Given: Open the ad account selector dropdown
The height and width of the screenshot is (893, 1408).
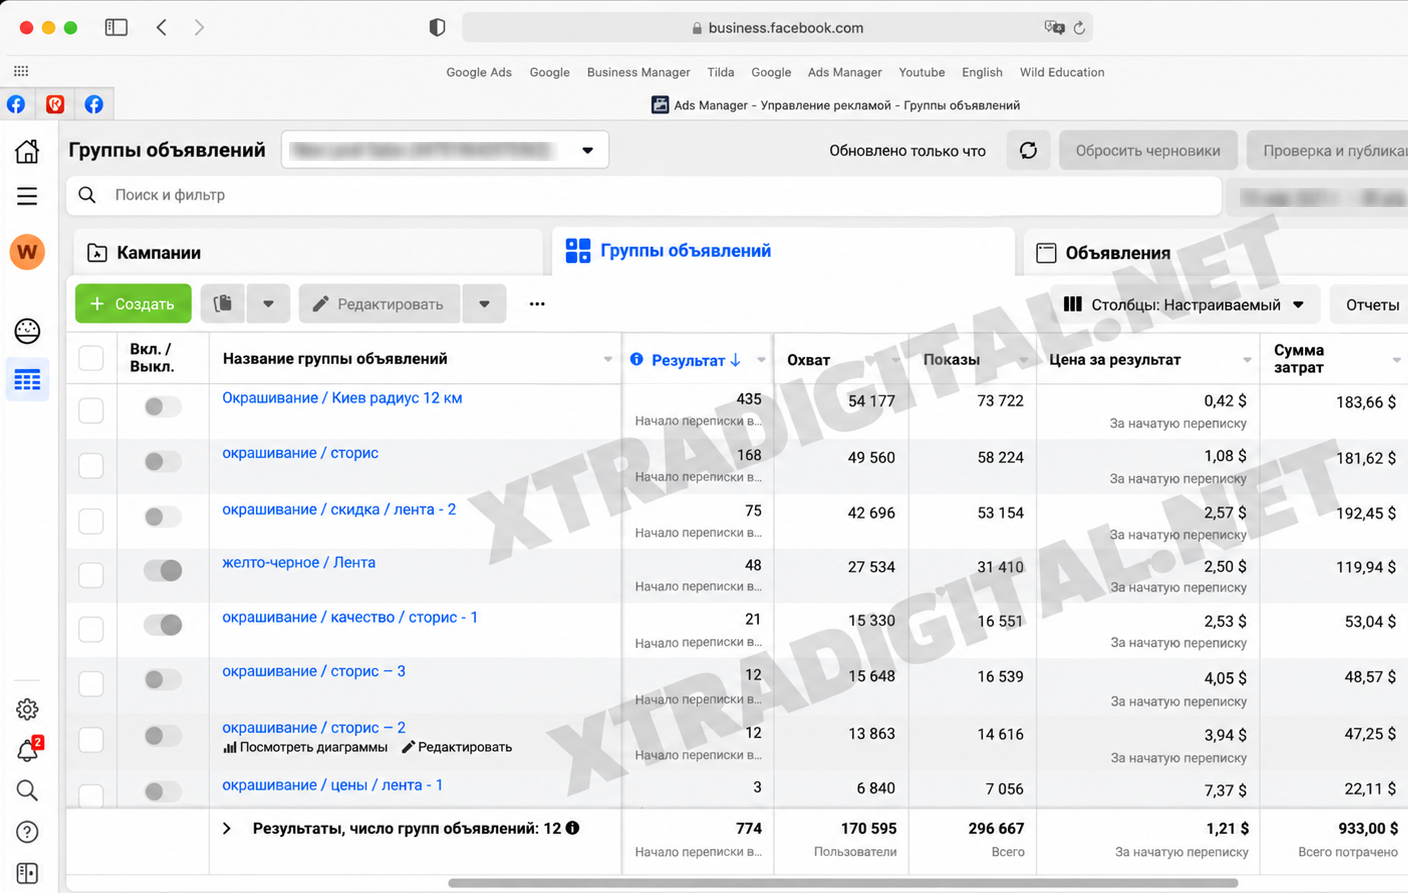Looking at the screenshot, I should coord(445,150).
